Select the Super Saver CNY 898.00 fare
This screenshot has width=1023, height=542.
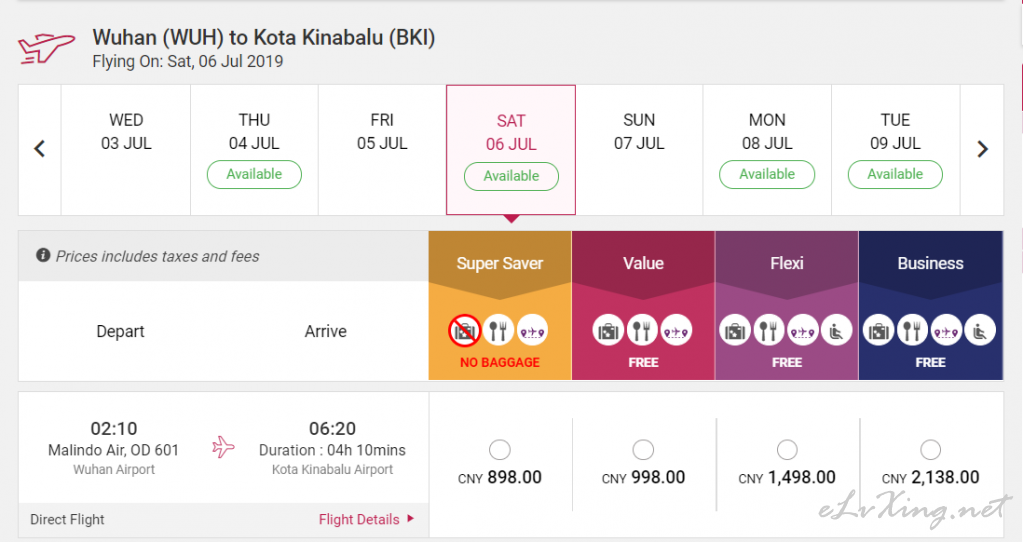coord(500,449)
